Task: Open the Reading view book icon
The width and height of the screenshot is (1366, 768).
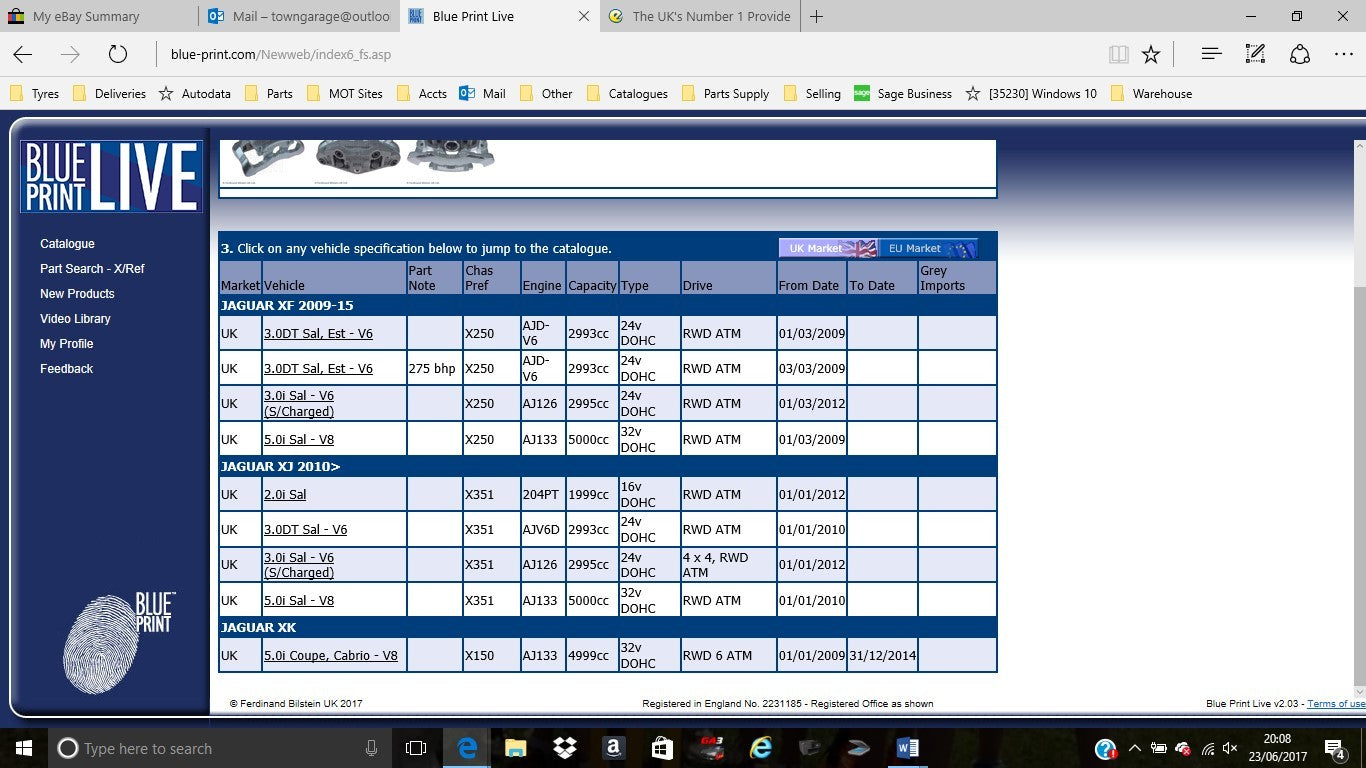Action: pos(1118,54)
